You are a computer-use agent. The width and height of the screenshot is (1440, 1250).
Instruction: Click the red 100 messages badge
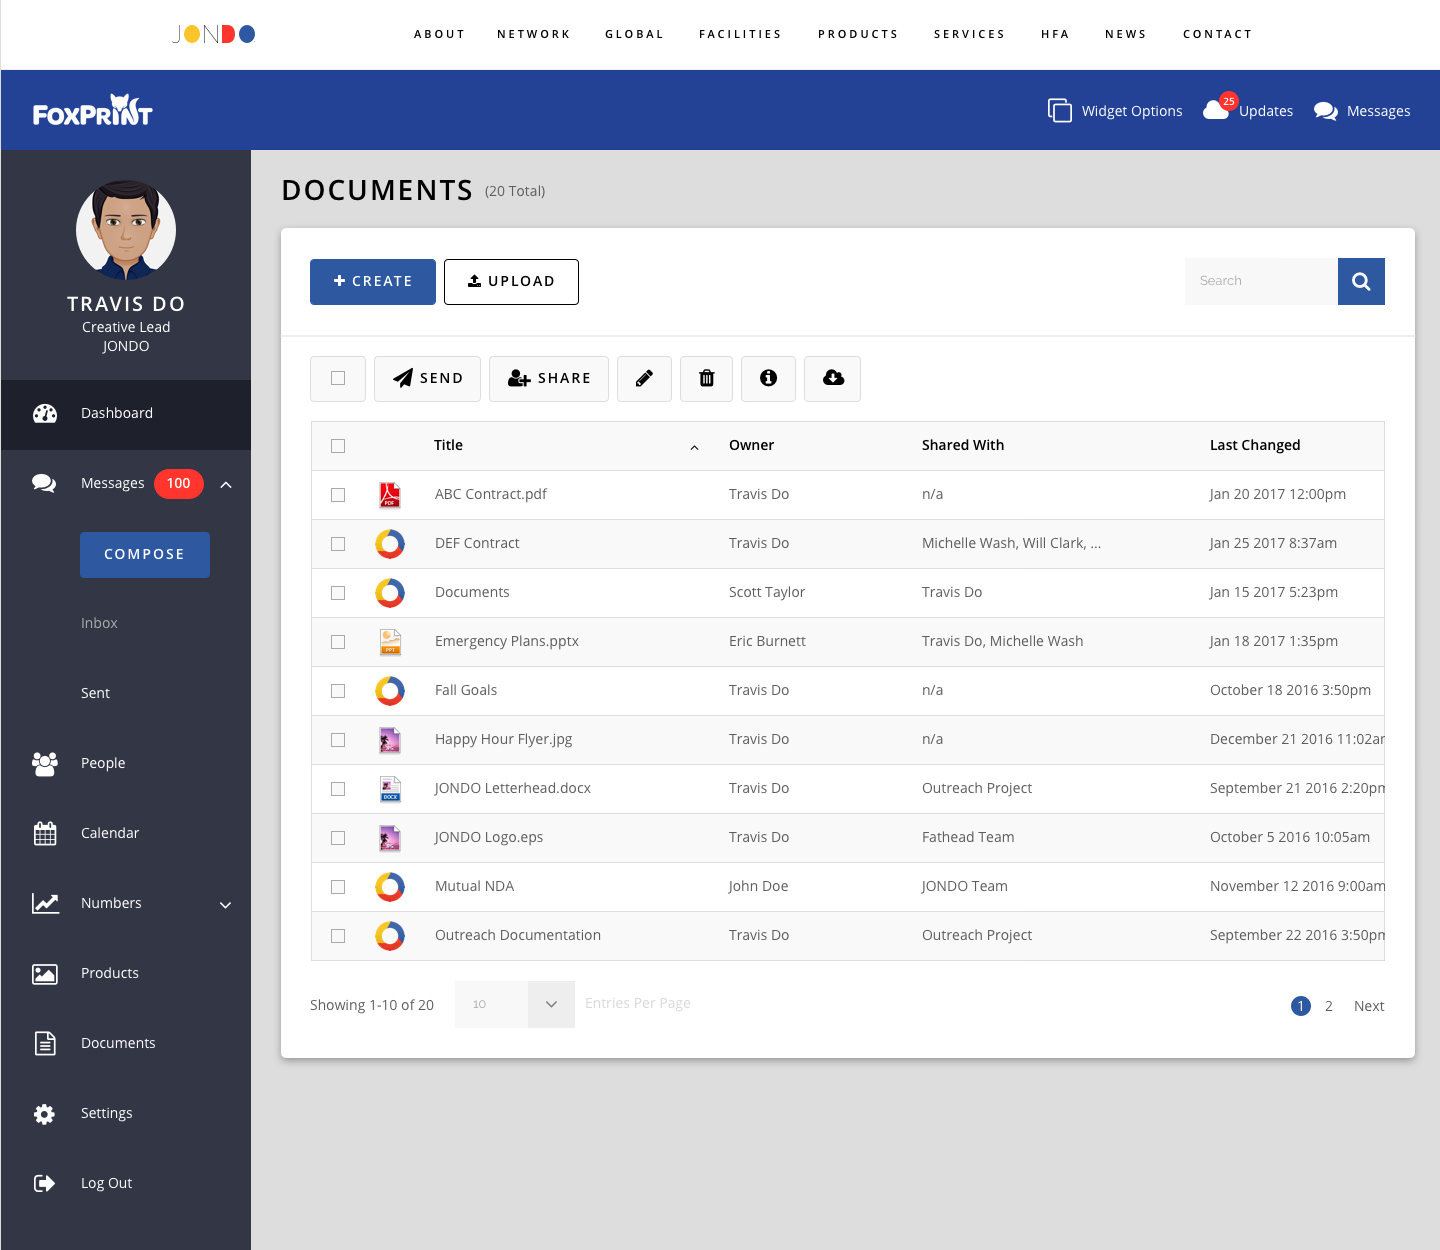pos(179,484)
